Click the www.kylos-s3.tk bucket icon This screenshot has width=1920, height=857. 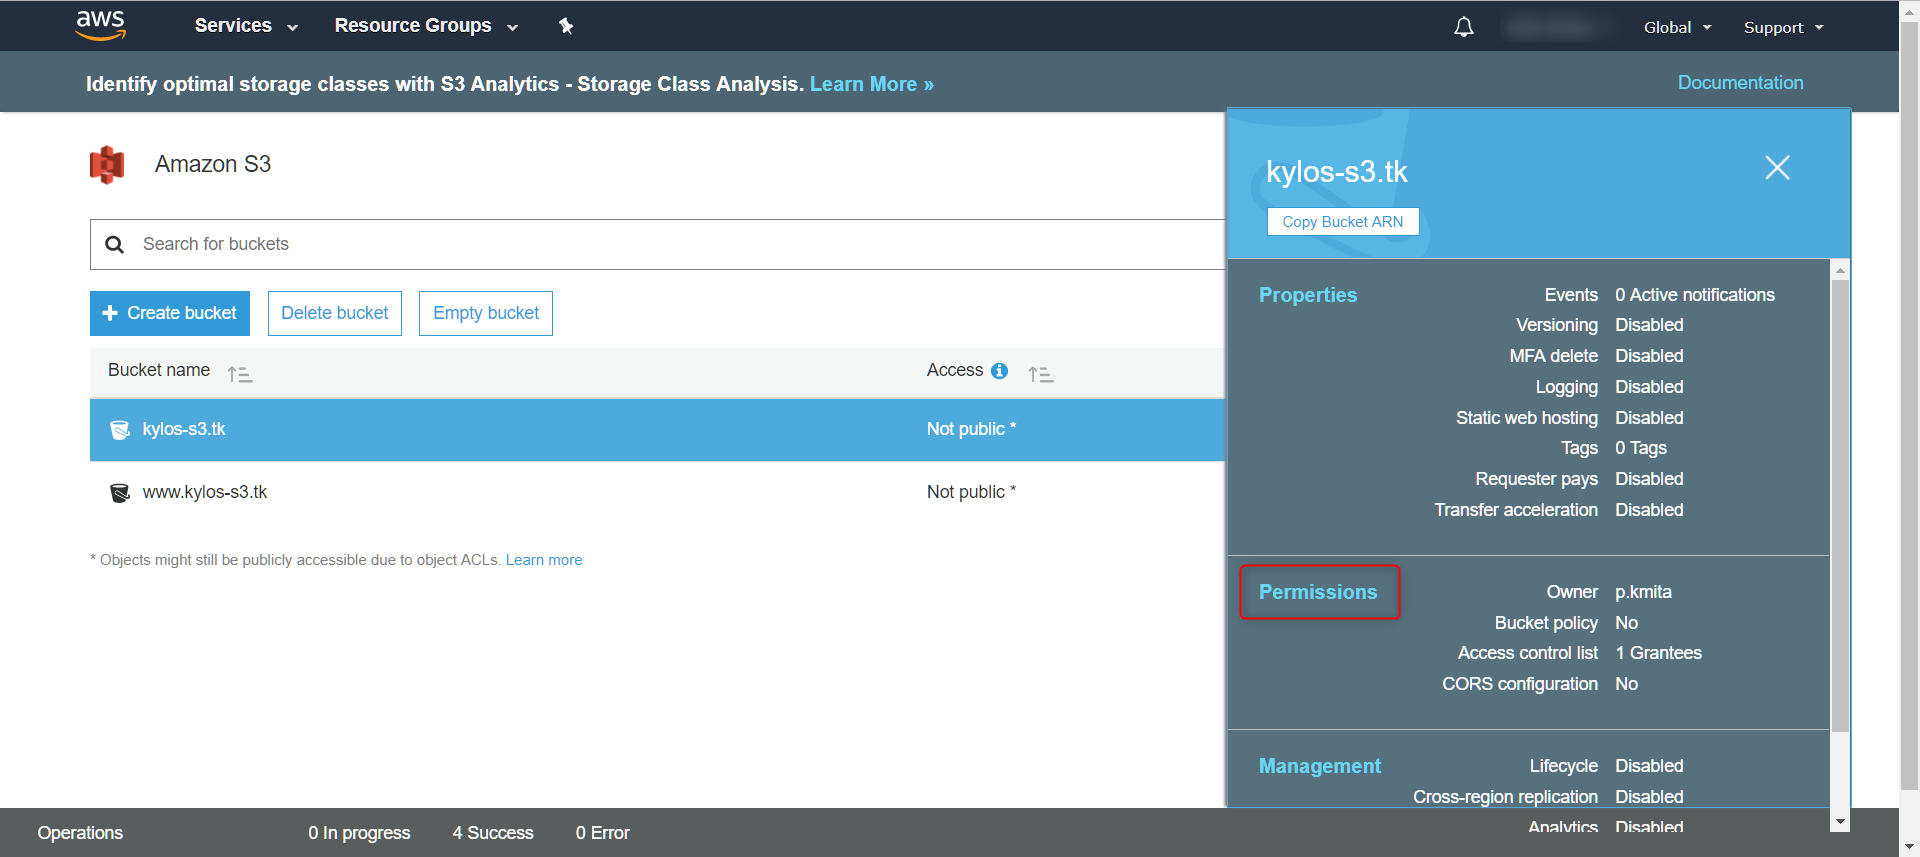pos(120,493)
